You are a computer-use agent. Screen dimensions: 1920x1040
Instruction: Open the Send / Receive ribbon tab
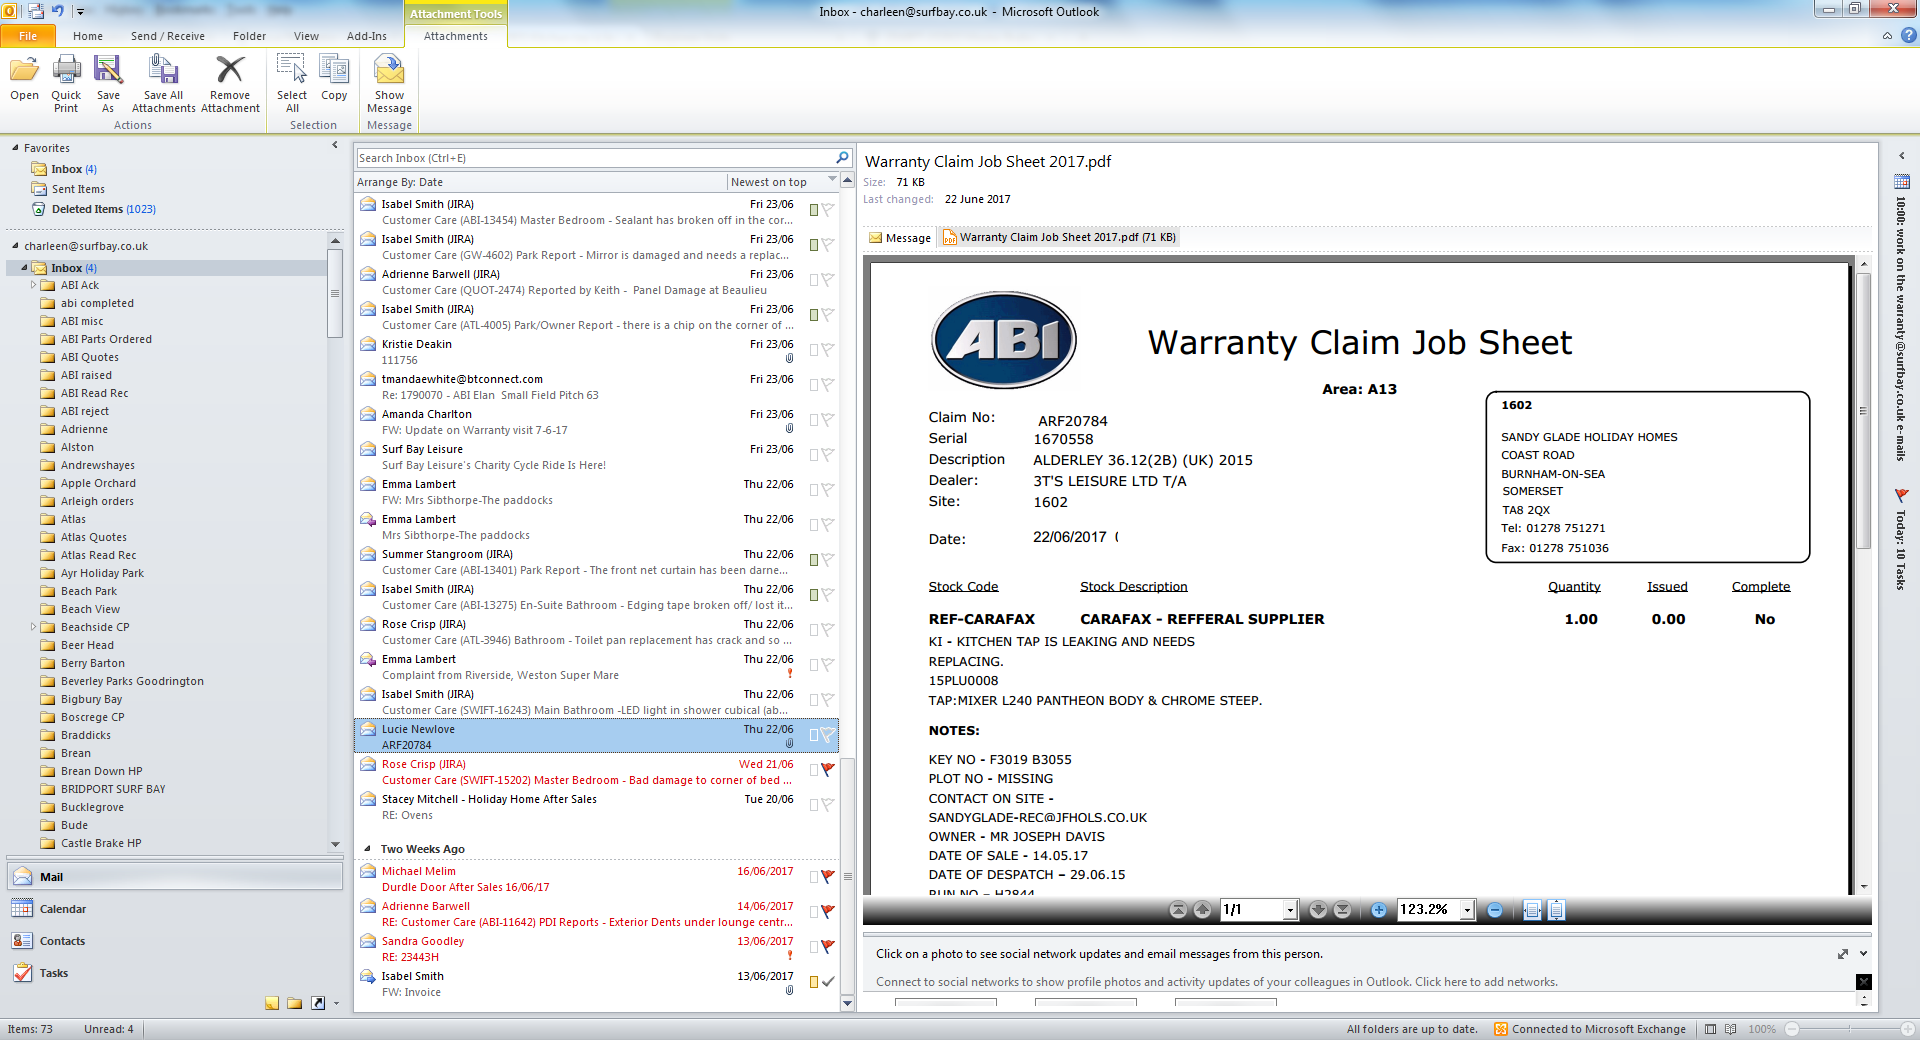(x=167, y=36)
